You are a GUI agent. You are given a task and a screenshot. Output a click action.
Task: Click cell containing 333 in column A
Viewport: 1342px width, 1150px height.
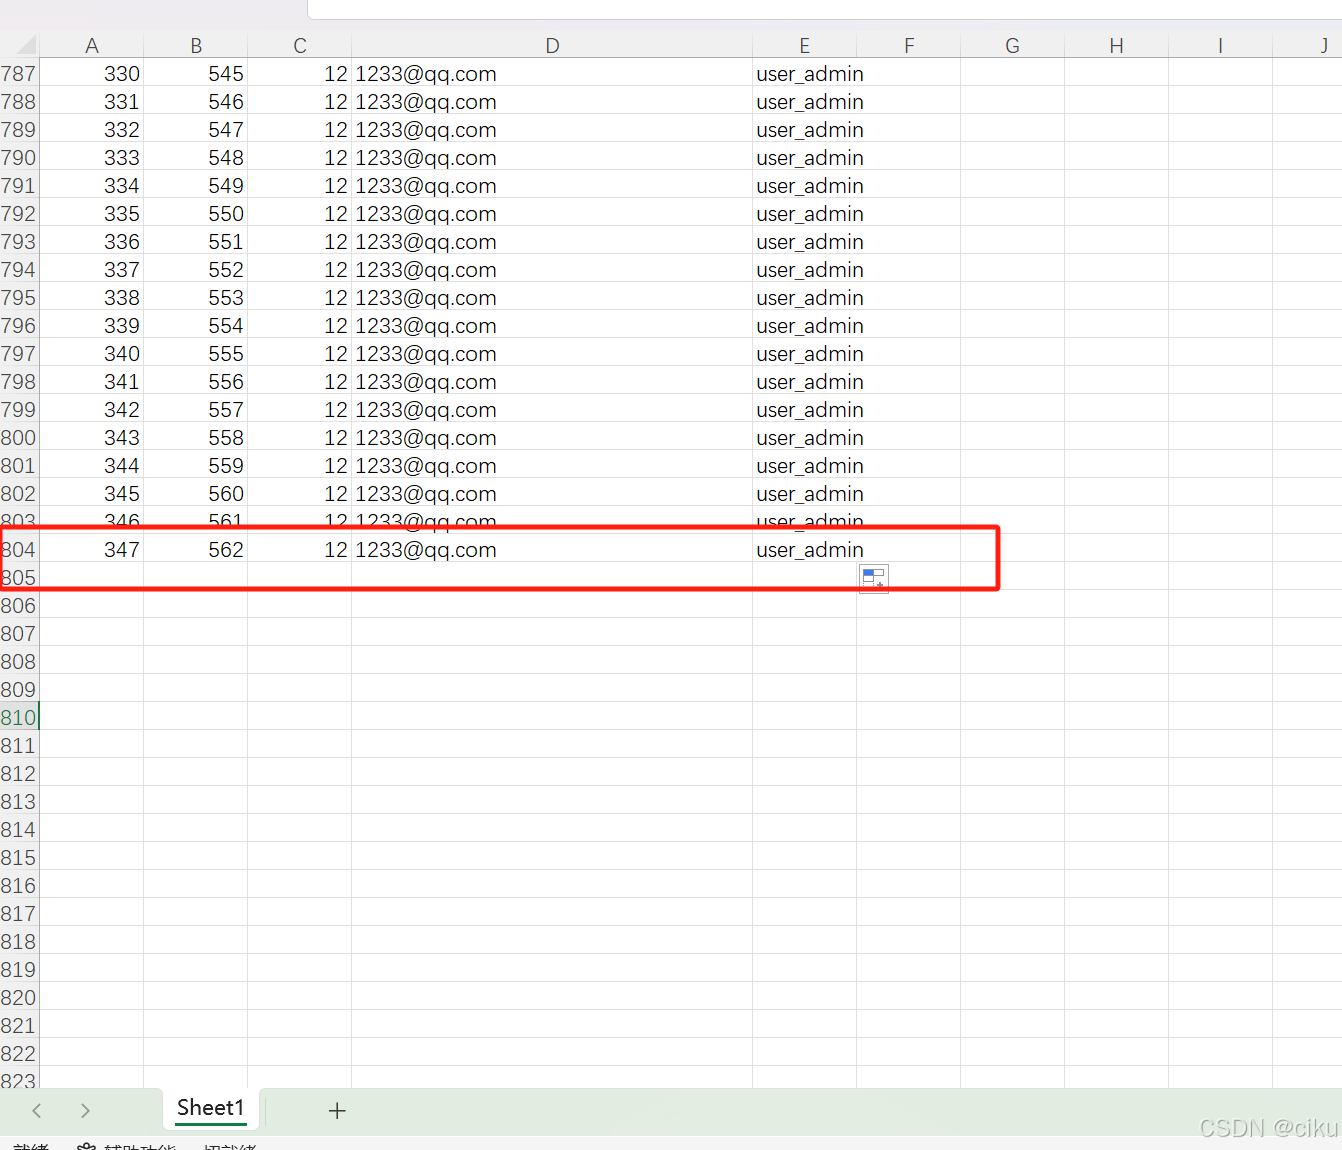[x=92, y=158]
